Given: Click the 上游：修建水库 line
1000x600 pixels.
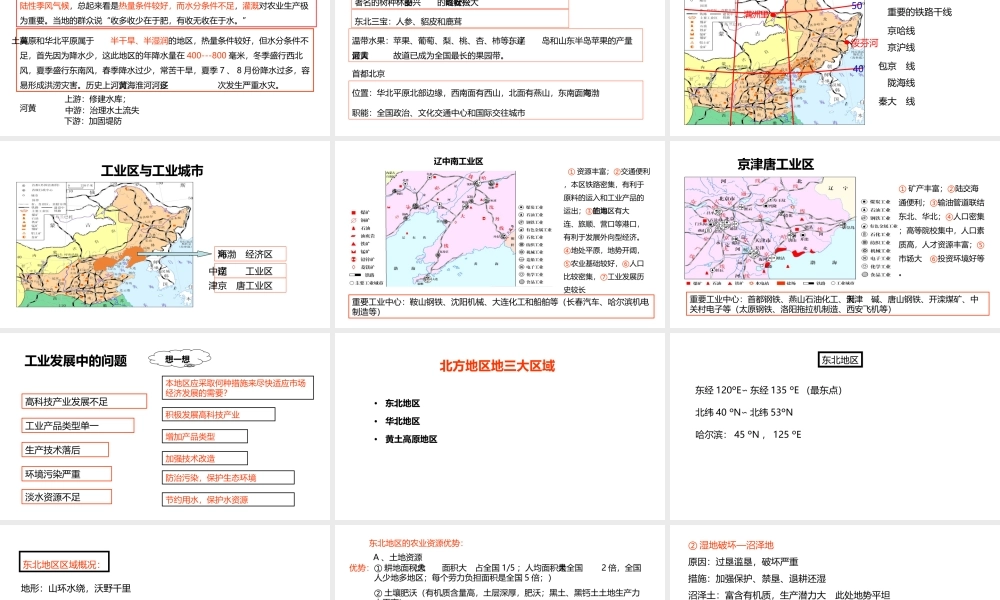Looking at the screenshot, I should 95,99.
